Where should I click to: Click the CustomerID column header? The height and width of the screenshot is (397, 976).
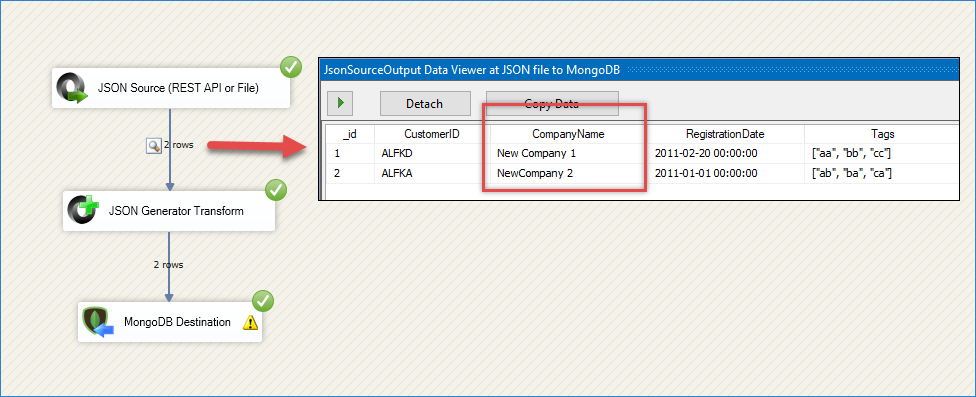tap(432, 134)
